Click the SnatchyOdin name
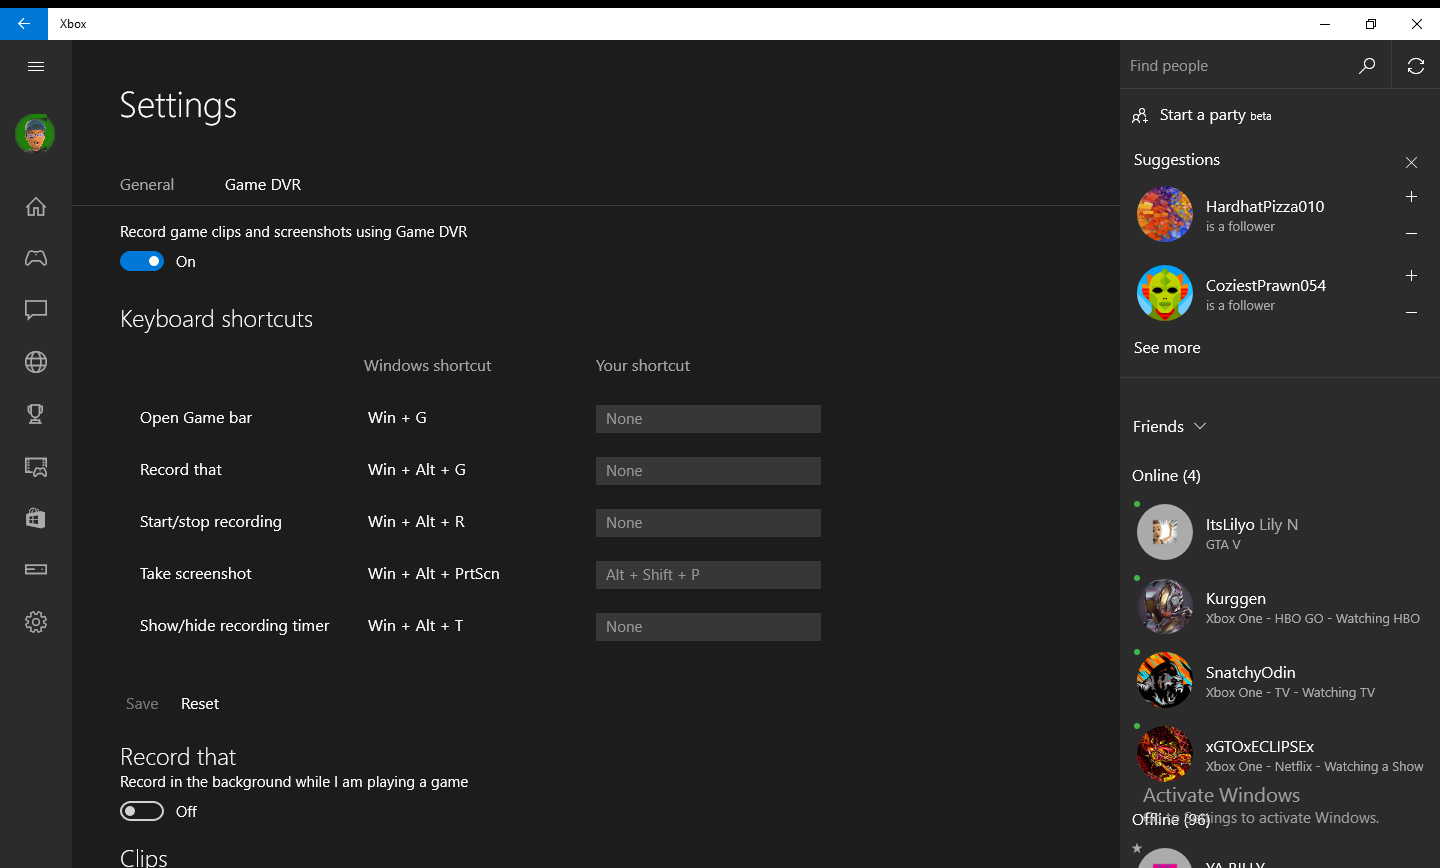 pyautogui.click(x=1251, y=672)
